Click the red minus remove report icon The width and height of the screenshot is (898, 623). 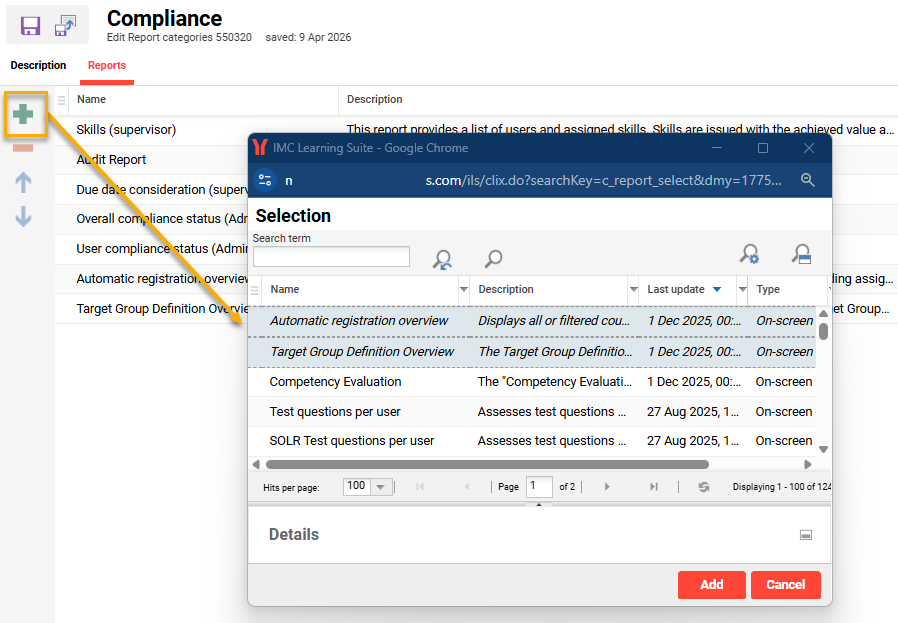point(23,149)
